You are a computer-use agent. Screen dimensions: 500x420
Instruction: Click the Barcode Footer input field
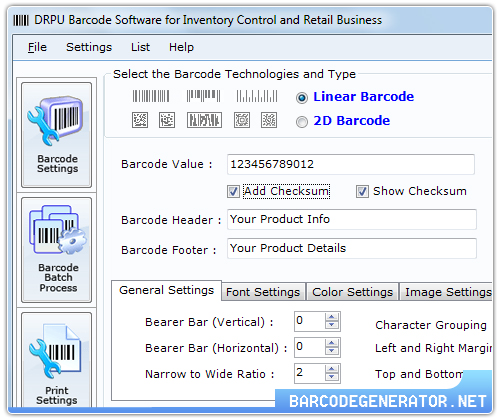[x=352, y=248]
